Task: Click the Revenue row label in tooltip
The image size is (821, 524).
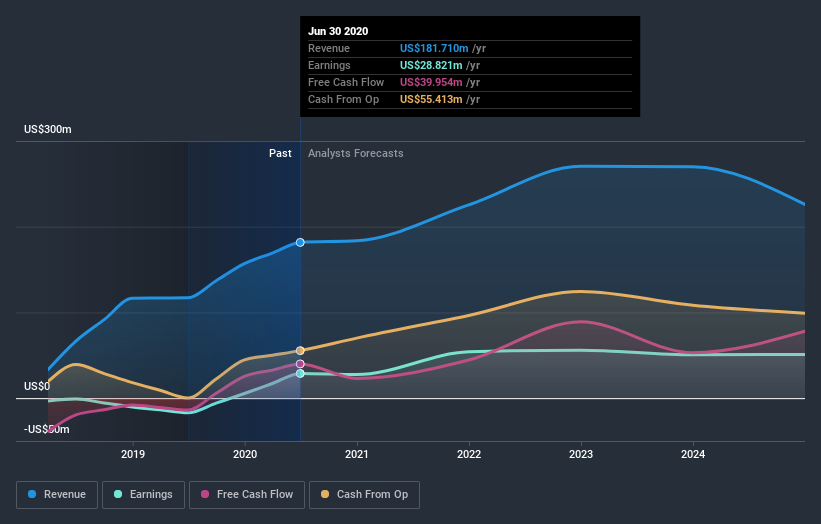Action: [329, 48]
